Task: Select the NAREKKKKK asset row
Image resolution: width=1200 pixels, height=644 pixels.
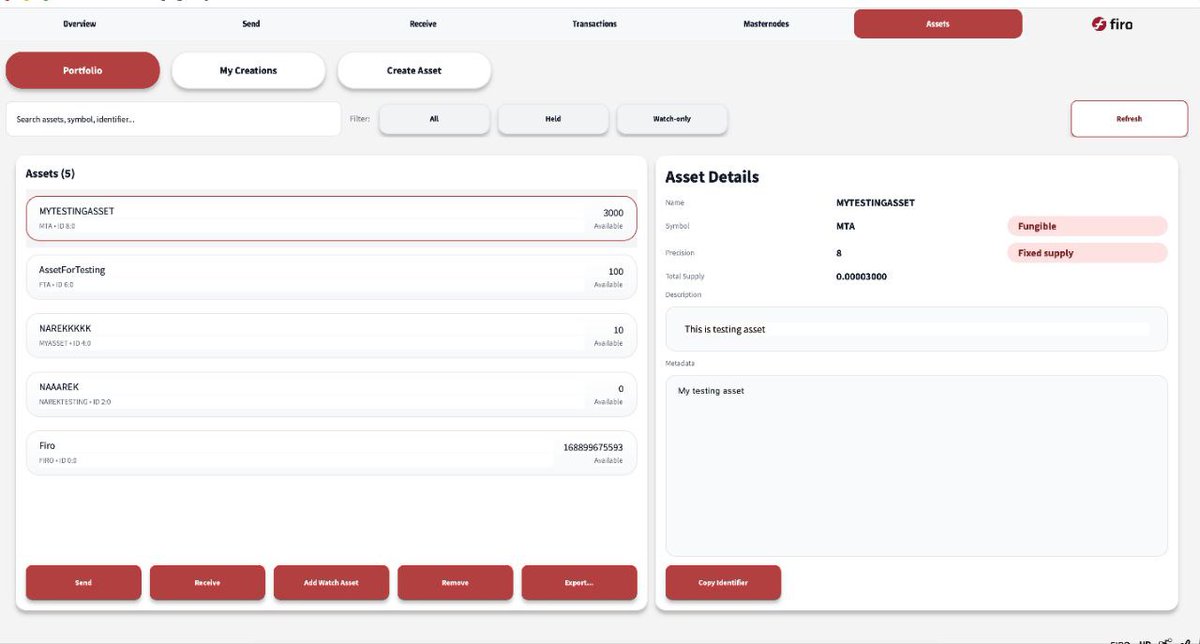Action: pyautogui.click(x=331, y=335)
